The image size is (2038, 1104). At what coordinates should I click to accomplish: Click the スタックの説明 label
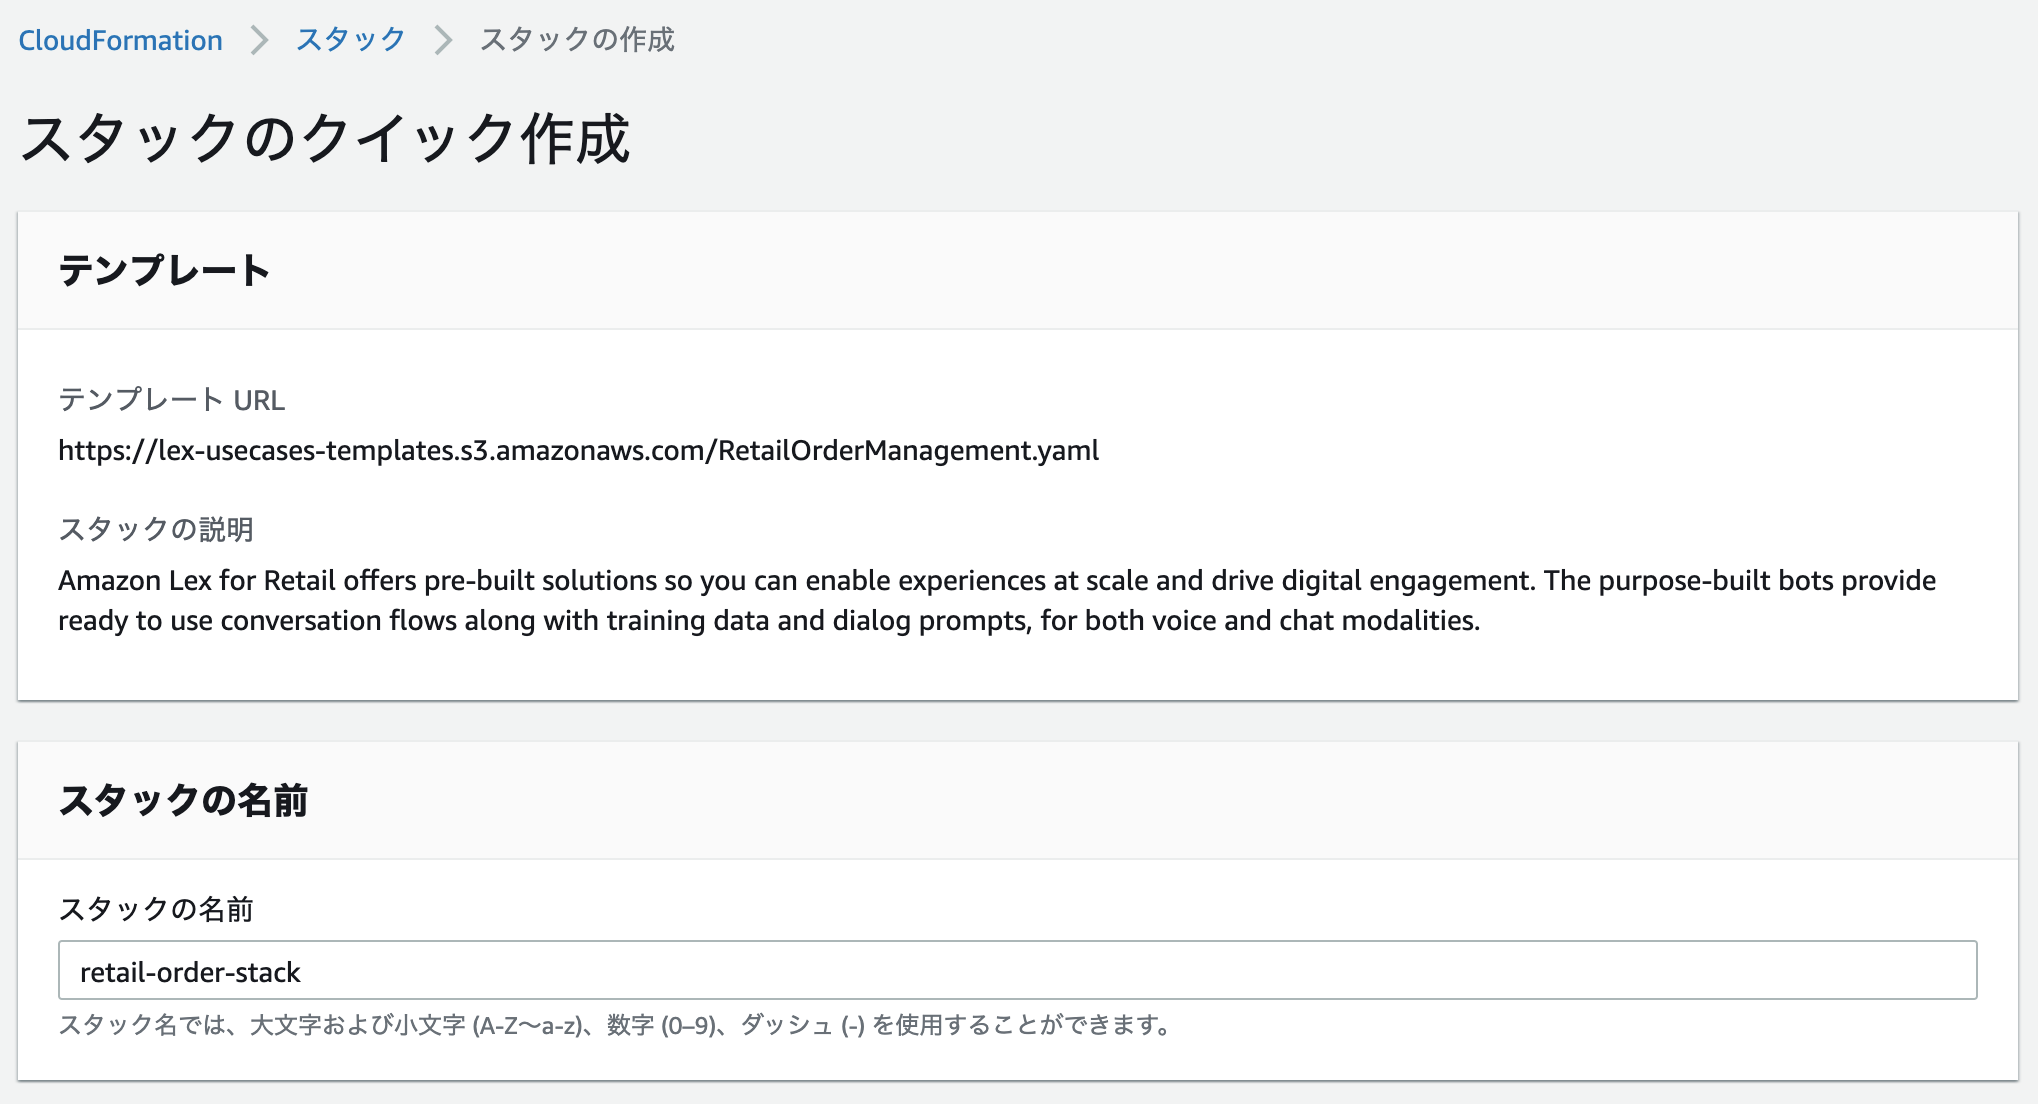[156, 529]
